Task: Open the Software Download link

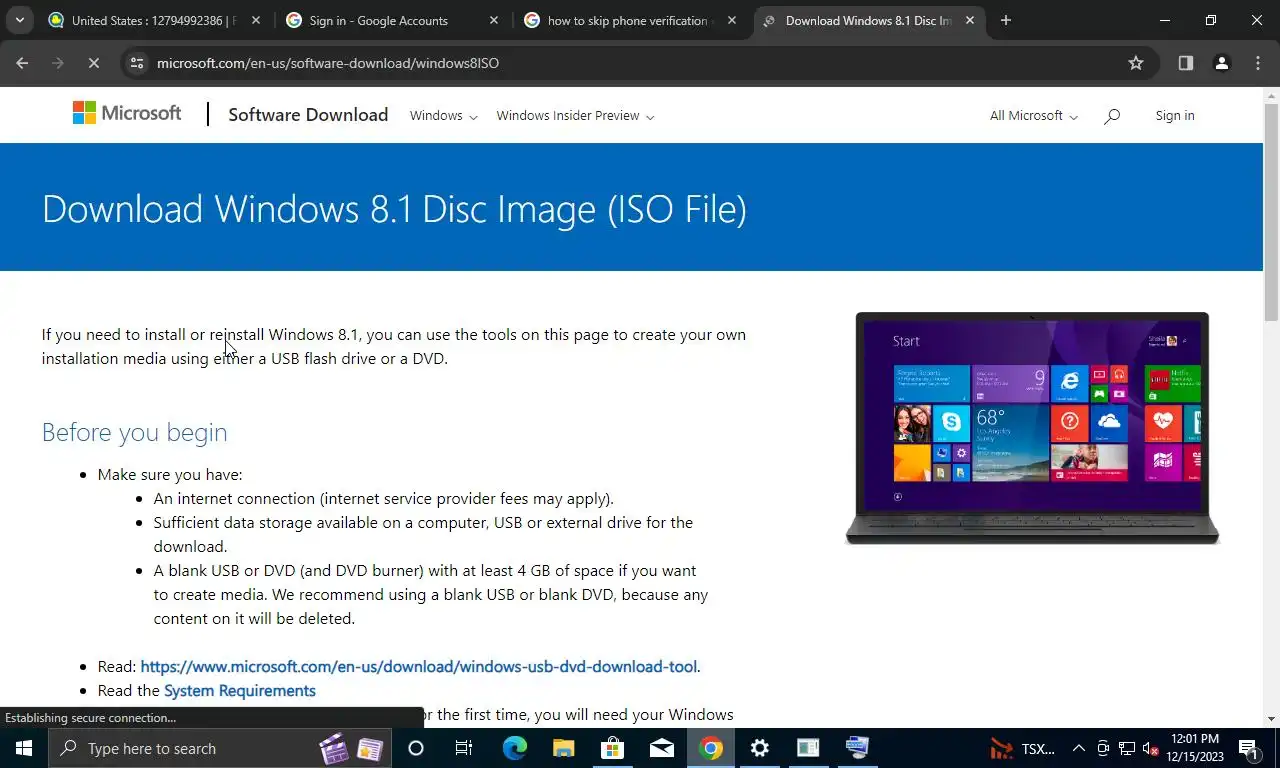Action: pyautogui.click(x=308, y=115)
